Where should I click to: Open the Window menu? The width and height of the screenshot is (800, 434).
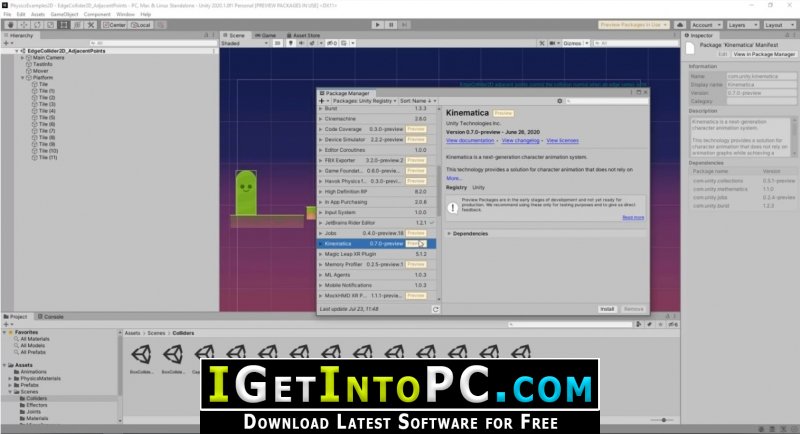click(x=126, y=14)
